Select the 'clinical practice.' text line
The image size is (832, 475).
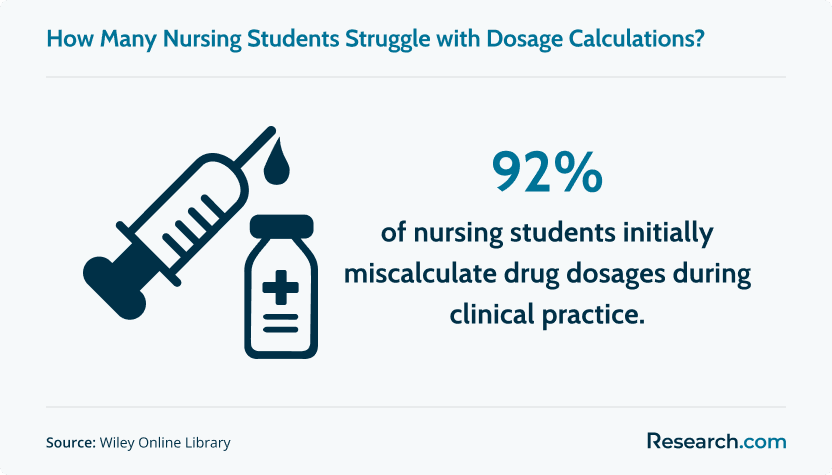[x=547, y=315]
